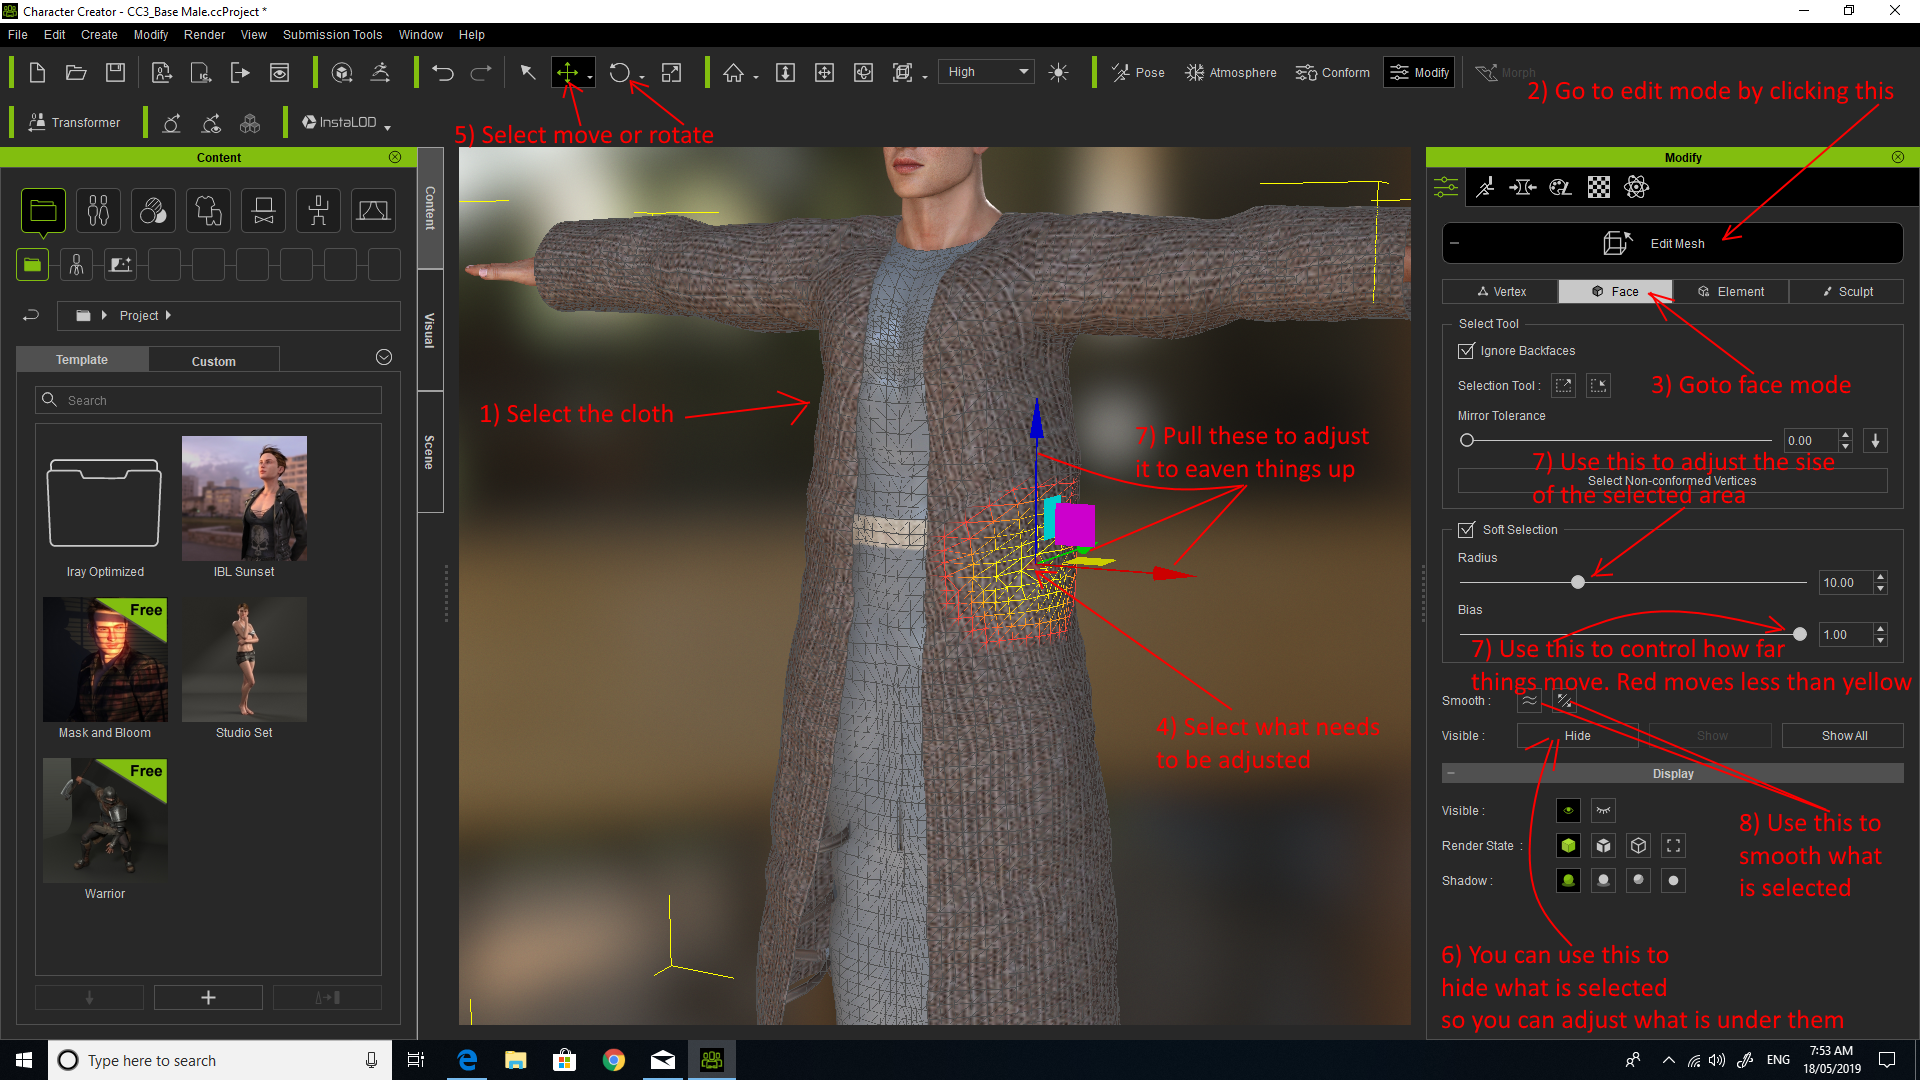Toggle the Display Visible eye icon
1920x1080 pixels.
click(1568, 811)
